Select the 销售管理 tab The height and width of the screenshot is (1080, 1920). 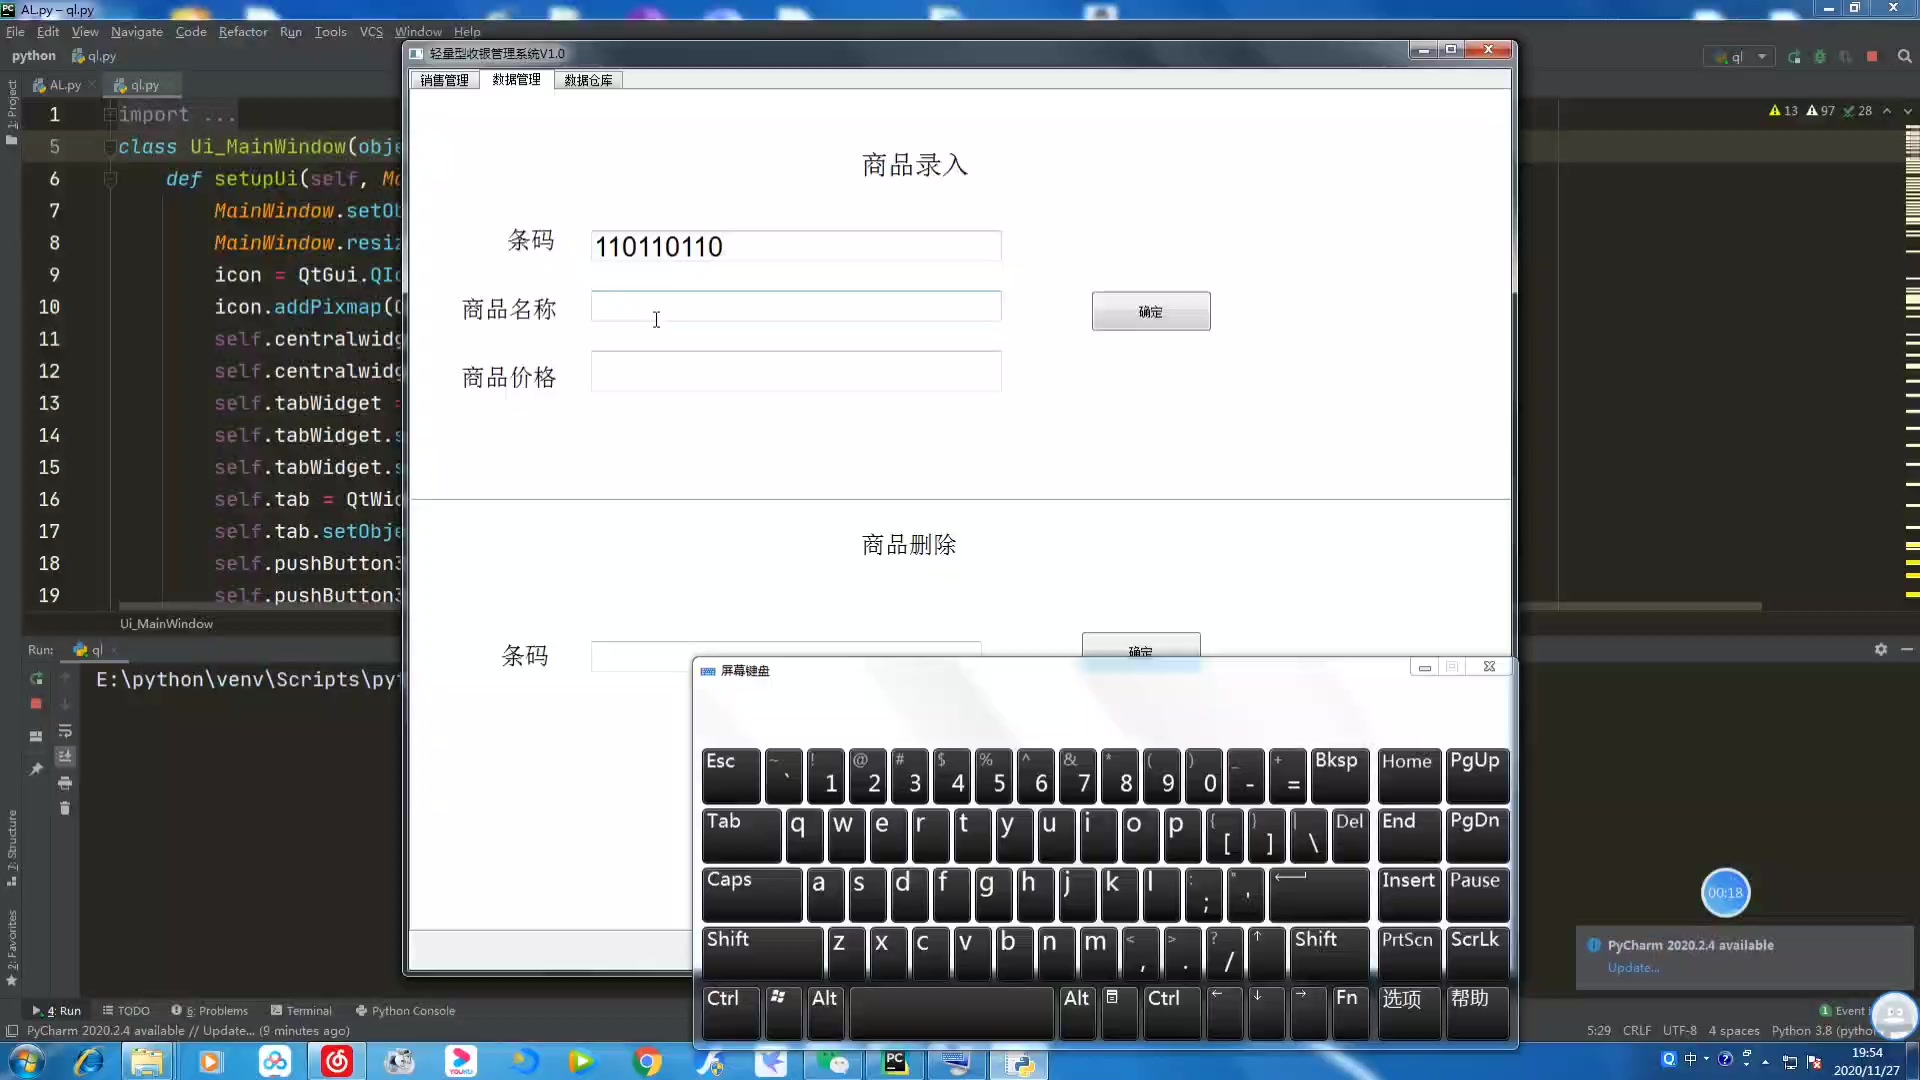click(444, 80)
